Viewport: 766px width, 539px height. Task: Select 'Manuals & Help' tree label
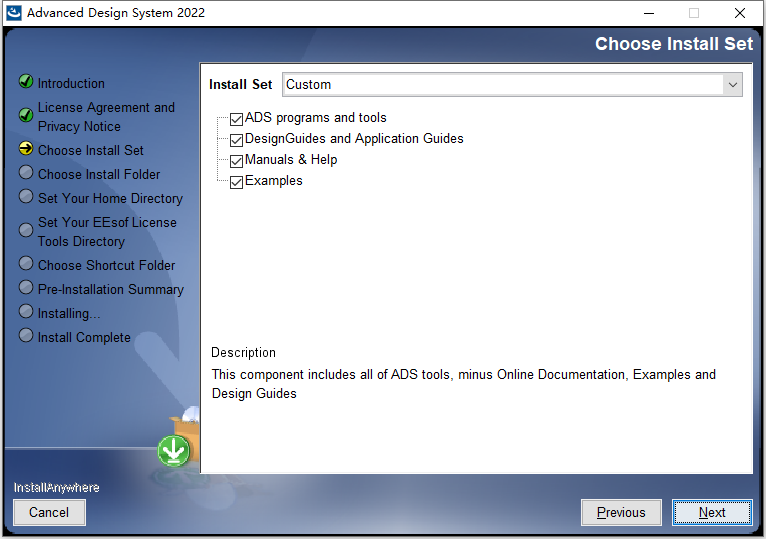(291, 160)
